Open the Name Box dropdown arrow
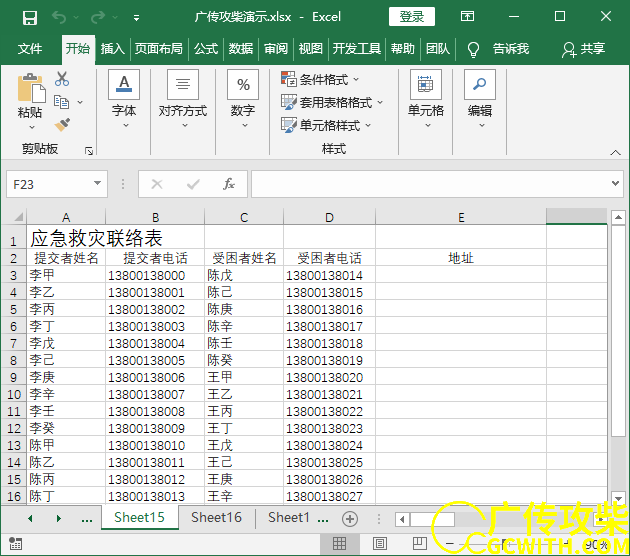Image resolution: width=630 pixels, height=556 pixels. [97, 183]
